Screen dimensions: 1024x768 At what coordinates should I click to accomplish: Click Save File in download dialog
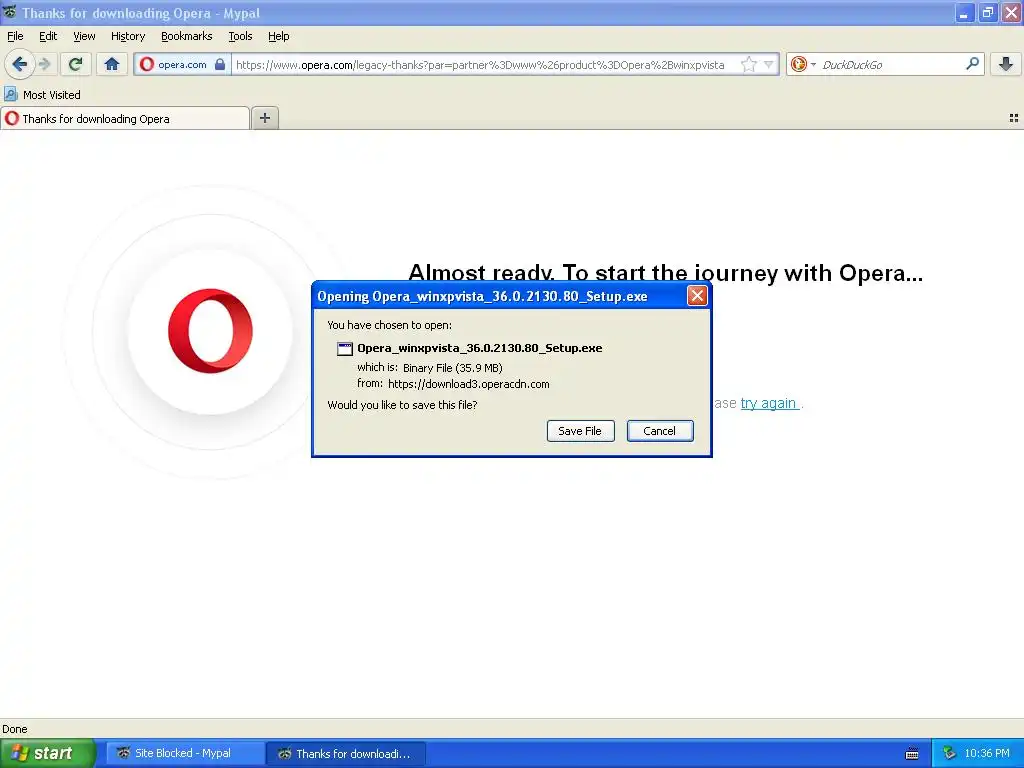tap(580, 431)
